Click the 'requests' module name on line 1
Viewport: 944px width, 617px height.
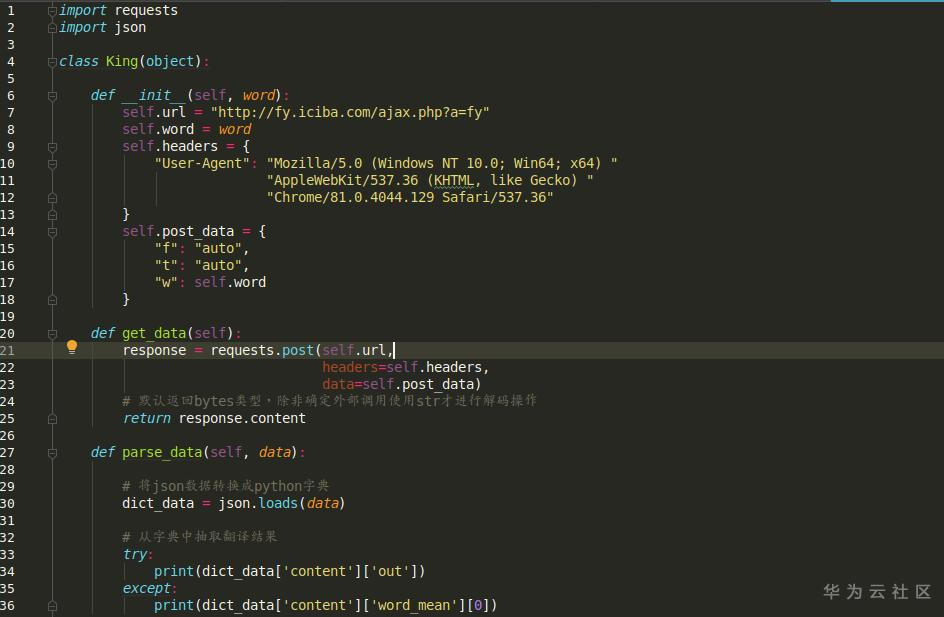pyautogui.click(x=146, y=10)
